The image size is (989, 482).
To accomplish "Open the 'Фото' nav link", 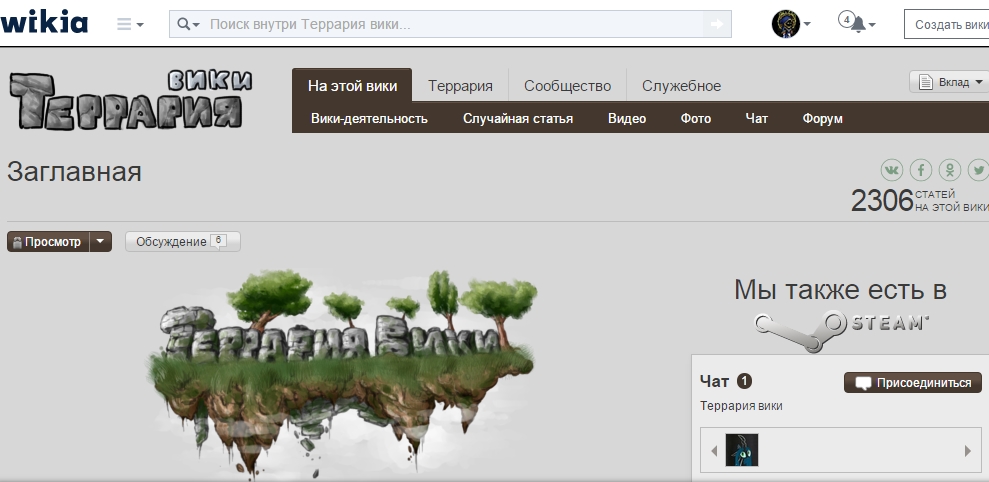I will [695, 119].
